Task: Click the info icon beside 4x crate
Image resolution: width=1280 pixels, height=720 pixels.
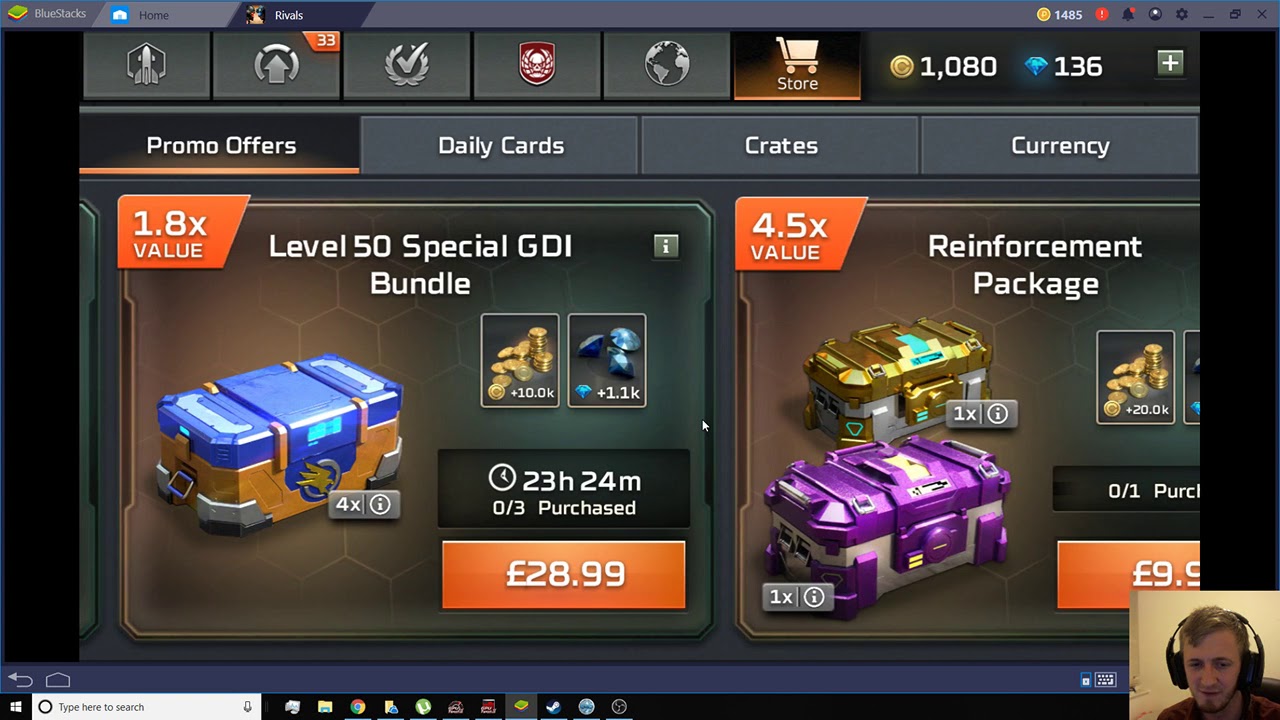Action: (380, 504)
